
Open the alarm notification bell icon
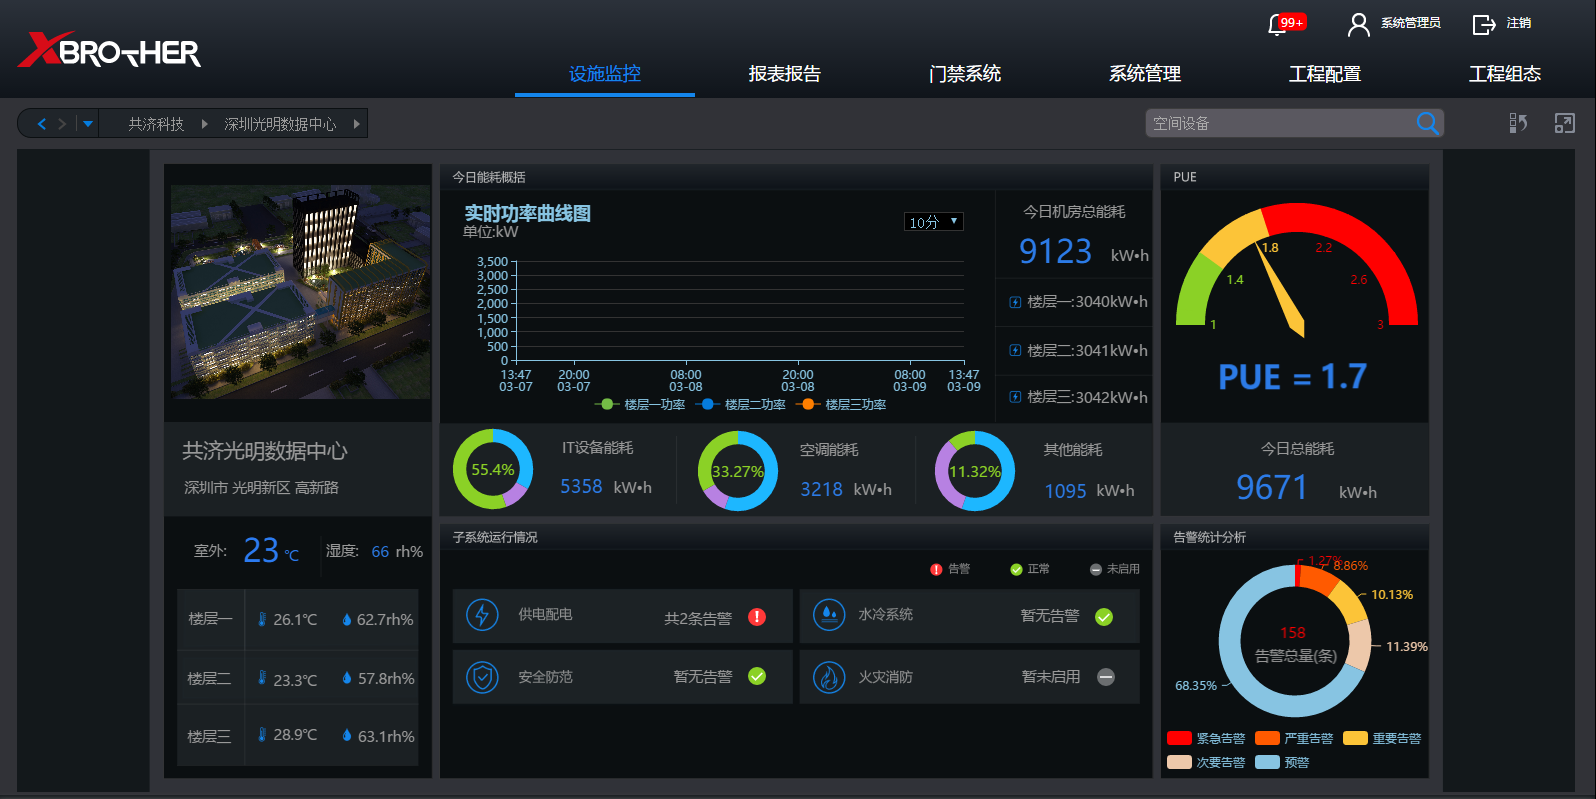click(x=1278, y=25)
